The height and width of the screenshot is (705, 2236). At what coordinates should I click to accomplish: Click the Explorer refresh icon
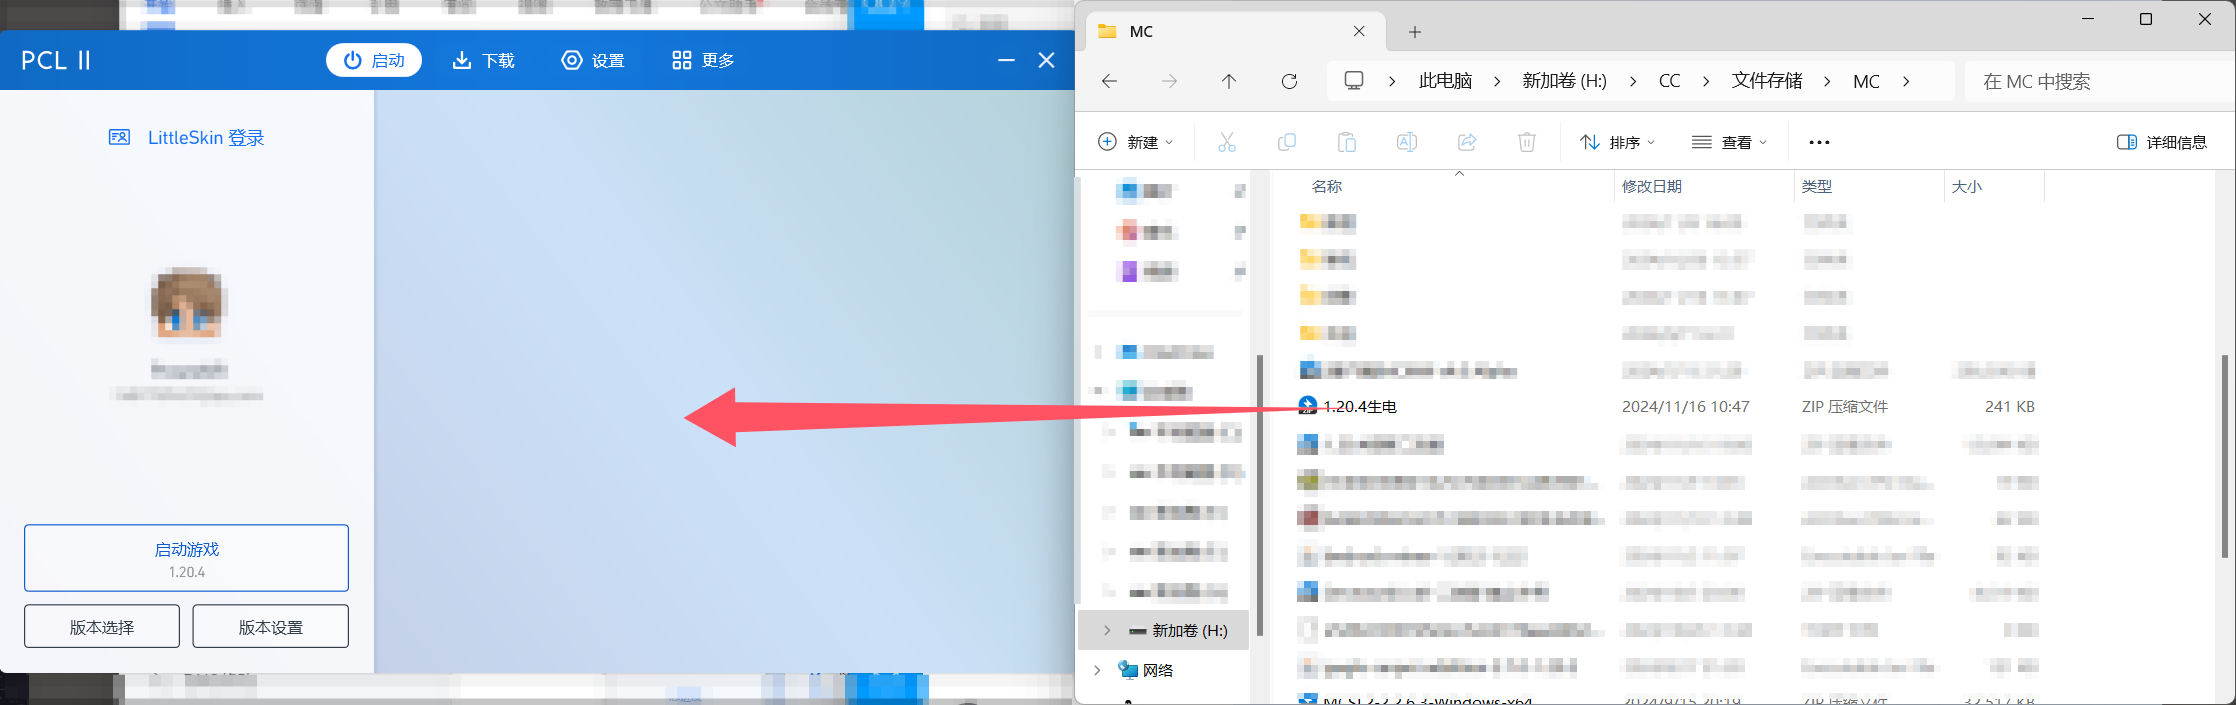[1289, 82]
